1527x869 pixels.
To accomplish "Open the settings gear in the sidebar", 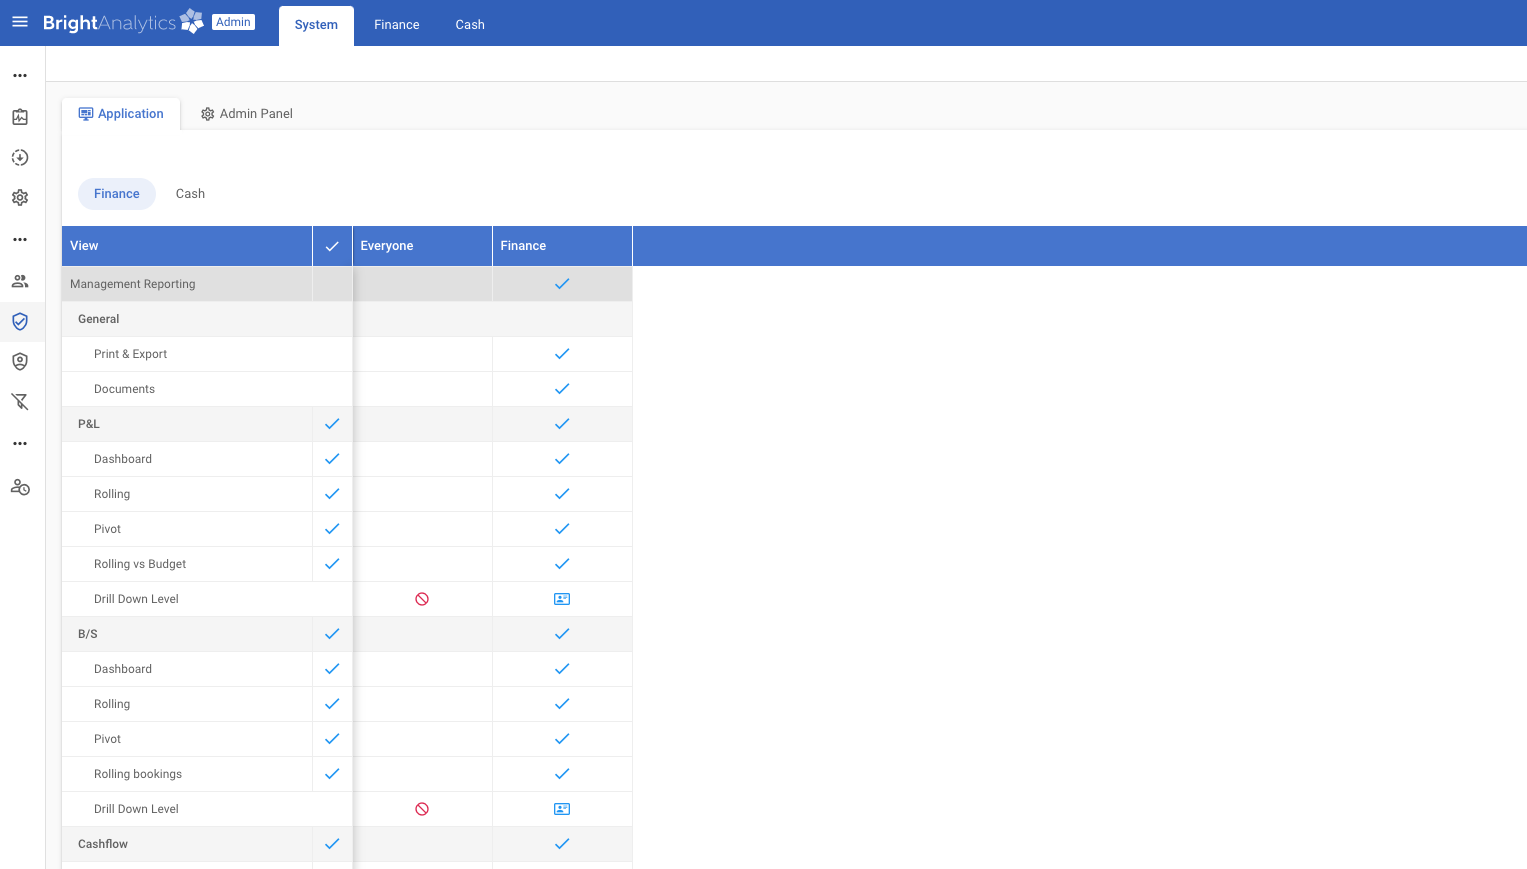I will coord(20,197).
